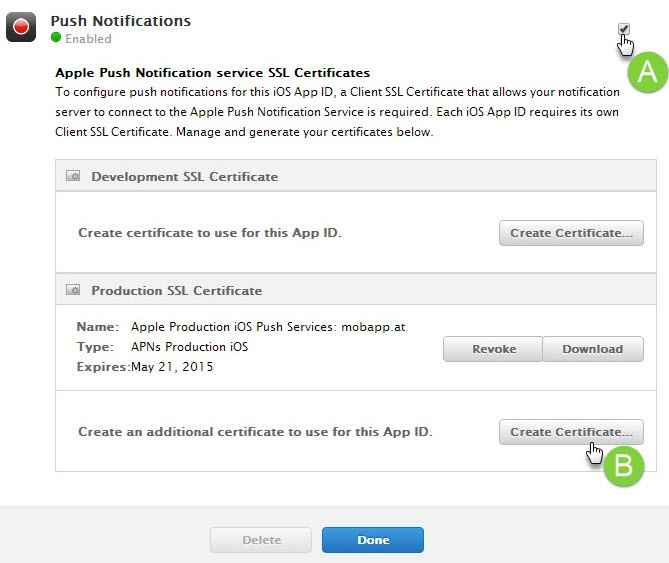
Task: Click the Development SSL Certificate header icon
Action: click(73, 176)
